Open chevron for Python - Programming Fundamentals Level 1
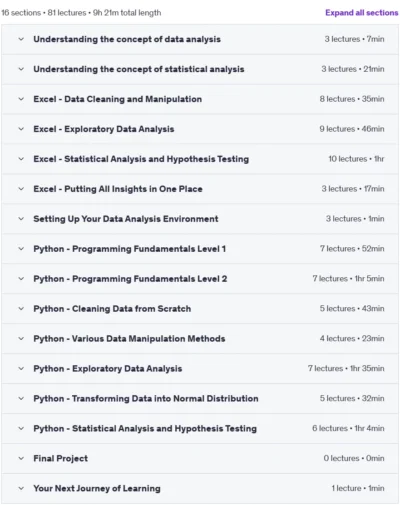This screenshot has width=400, height=505. point(21,249)
